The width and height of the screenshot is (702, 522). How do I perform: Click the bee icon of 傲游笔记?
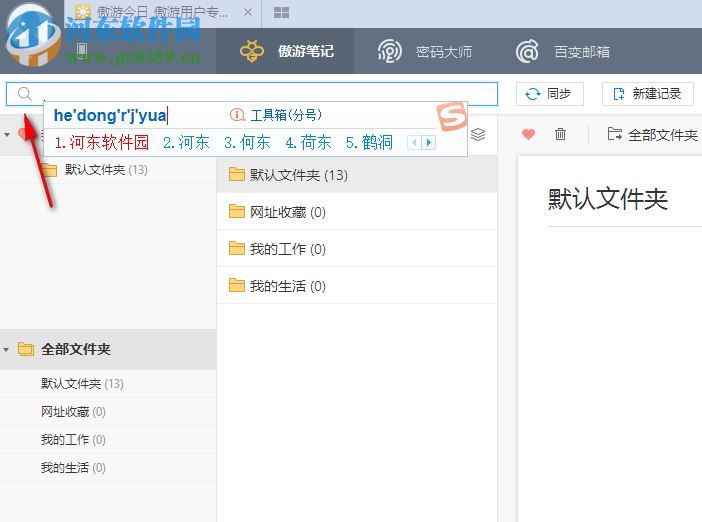(252, 51)
